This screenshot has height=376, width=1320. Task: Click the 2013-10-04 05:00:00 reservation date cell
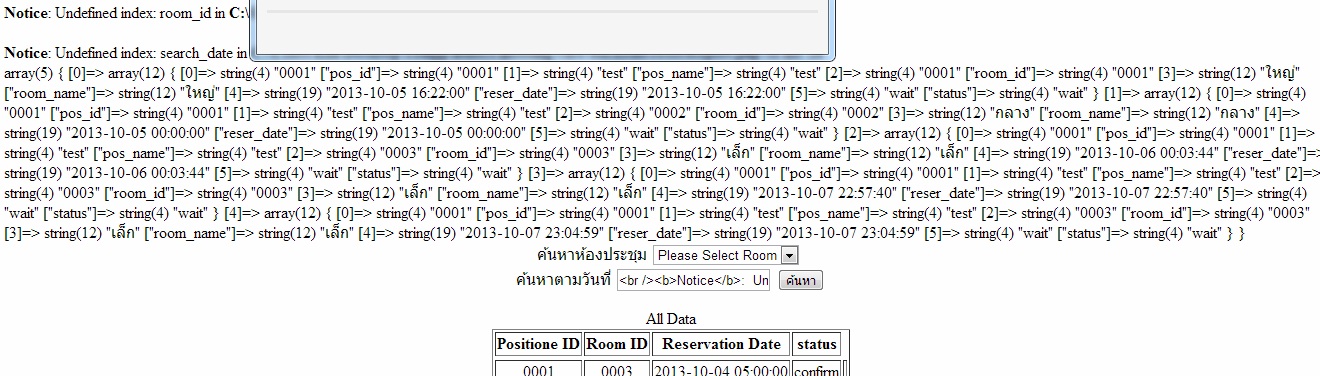(x=721, y=369)
